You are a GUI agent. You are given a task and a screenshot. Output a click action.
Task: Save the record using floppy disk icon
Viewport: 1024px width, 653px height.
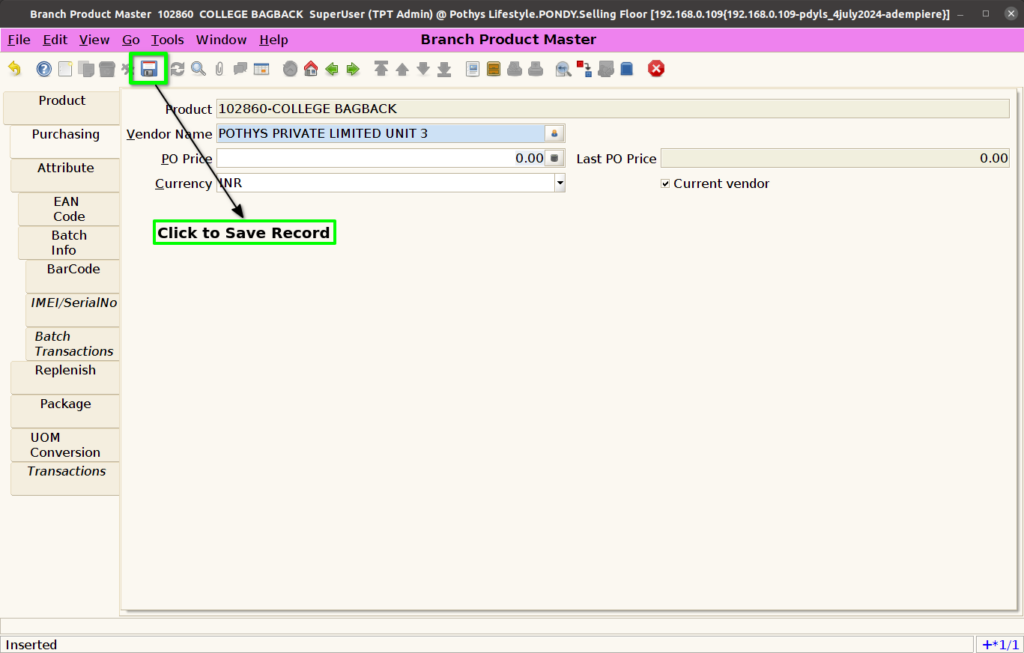150,69
